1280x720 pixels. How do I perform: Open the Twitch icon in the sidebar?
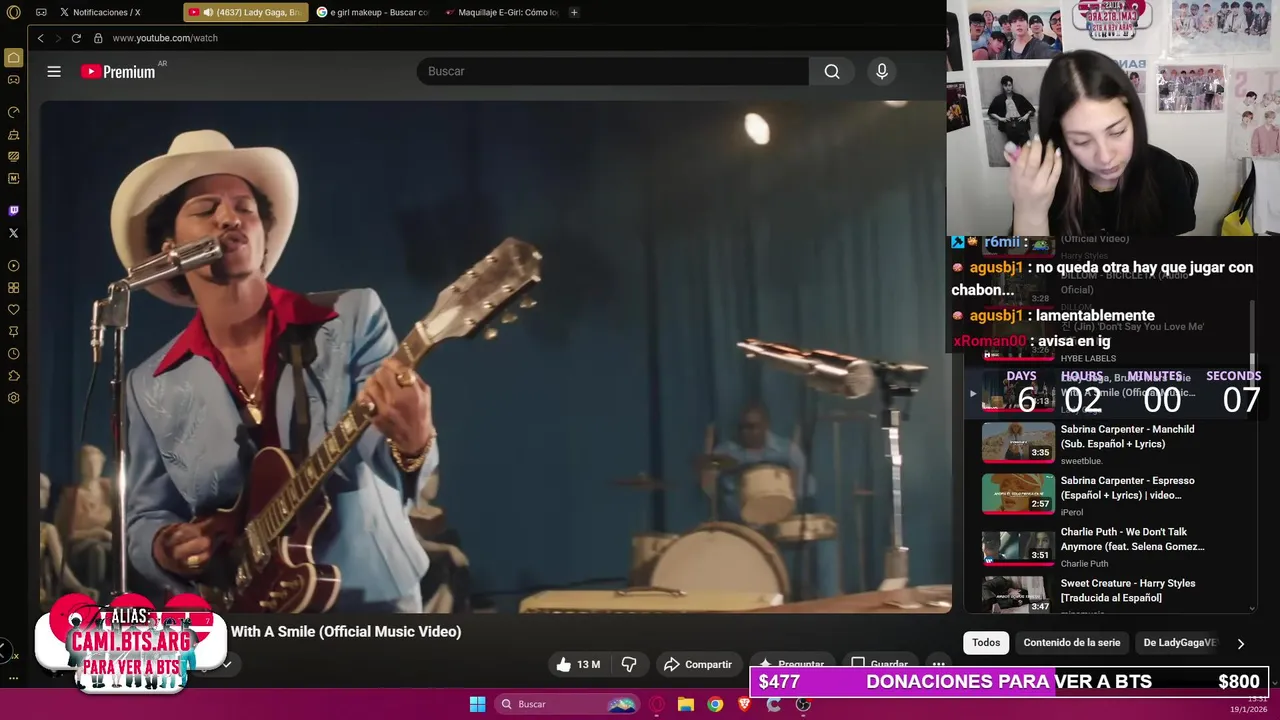[x=13, y=211]
